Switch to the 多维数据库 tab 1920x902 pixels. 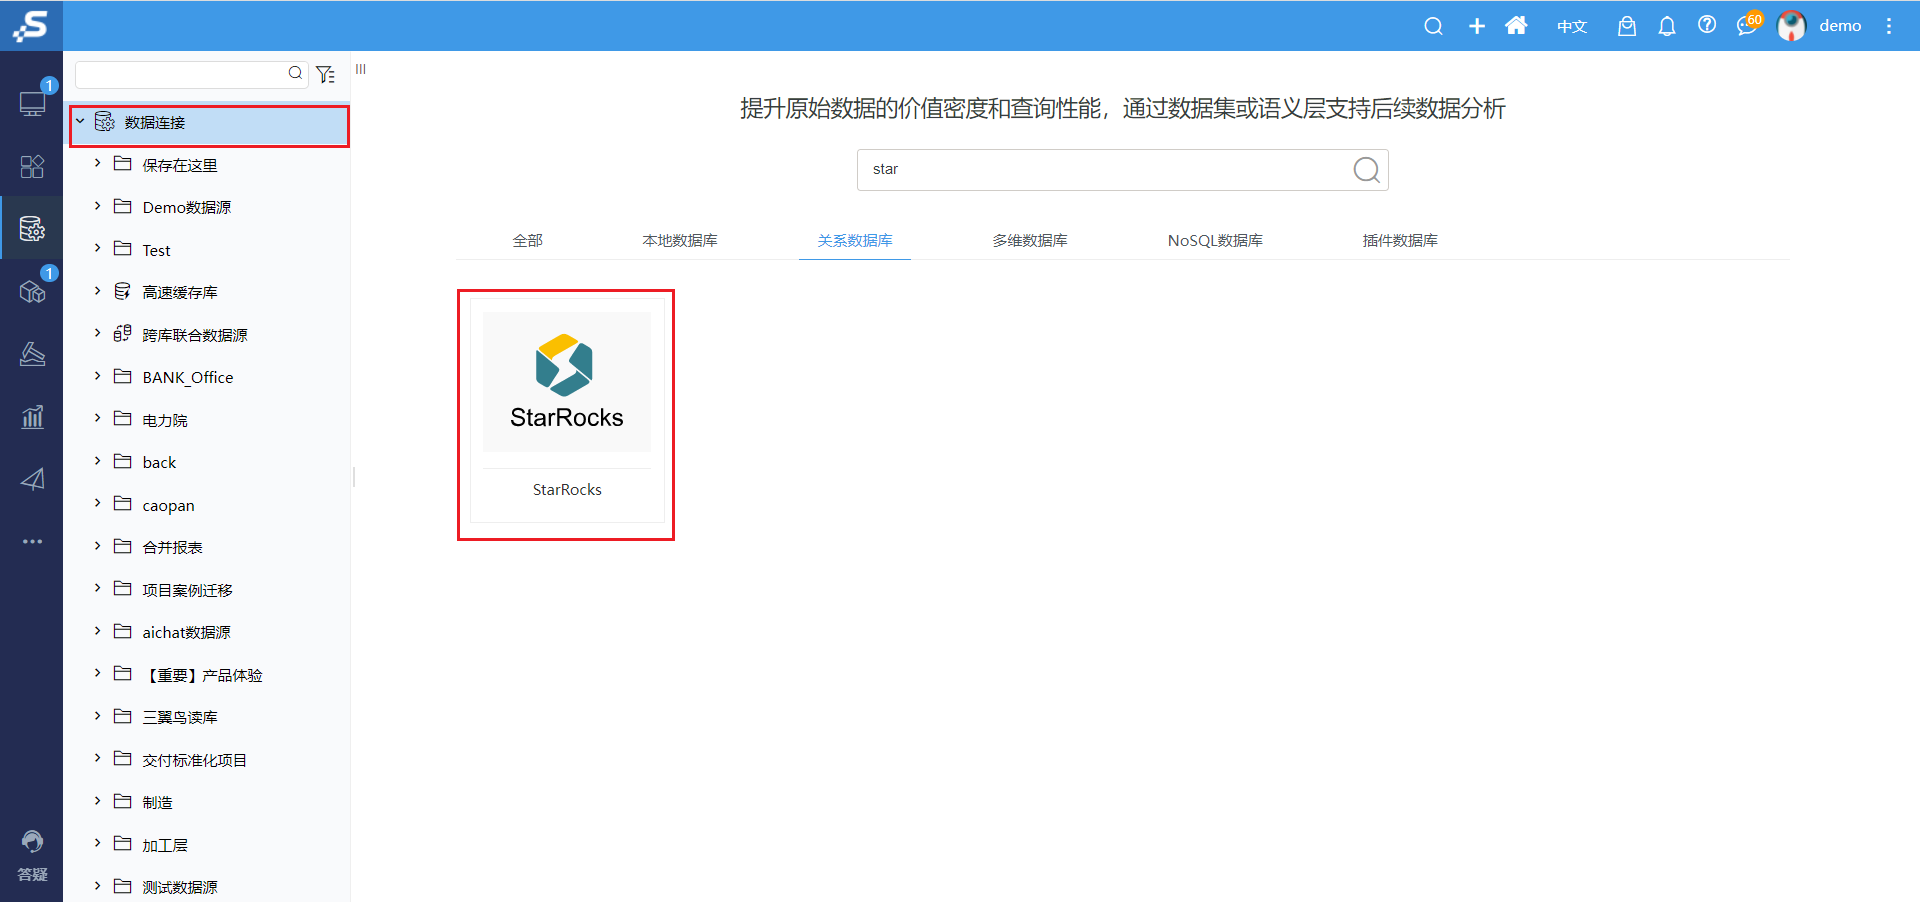pyautogui.click(x=1030, y=240)
